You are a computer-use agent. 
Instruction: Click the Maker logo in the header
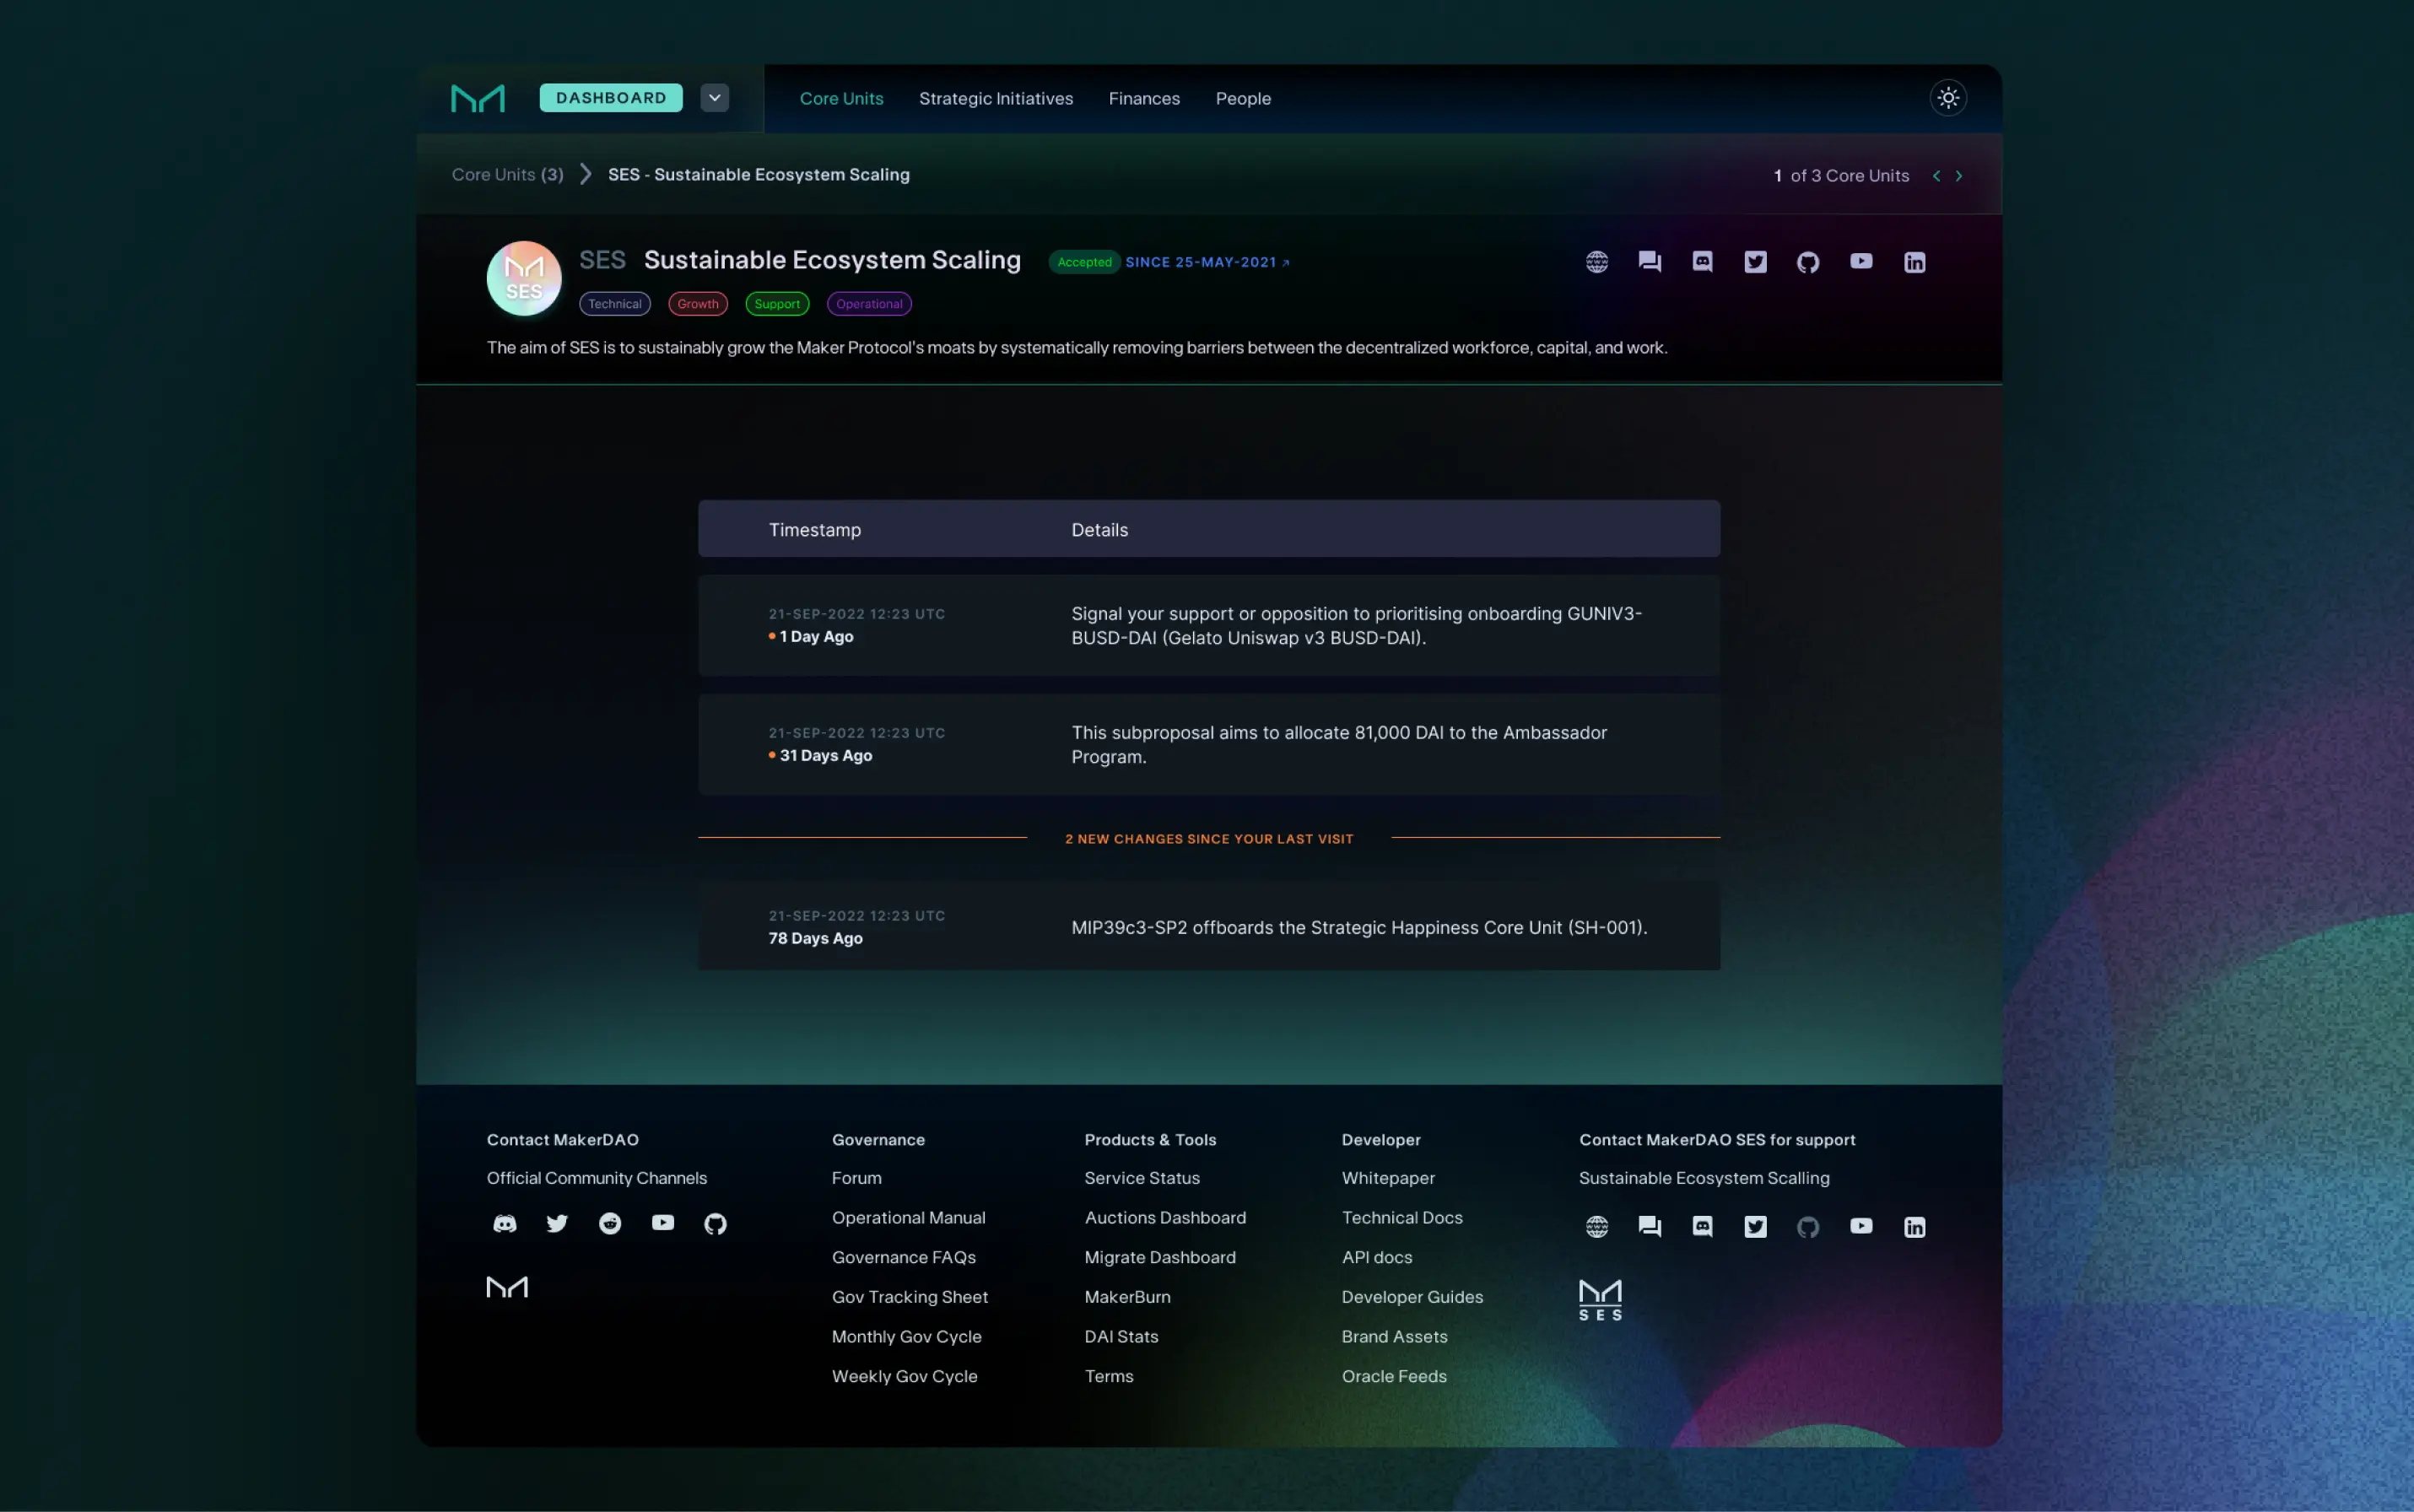tap(478, 98)
